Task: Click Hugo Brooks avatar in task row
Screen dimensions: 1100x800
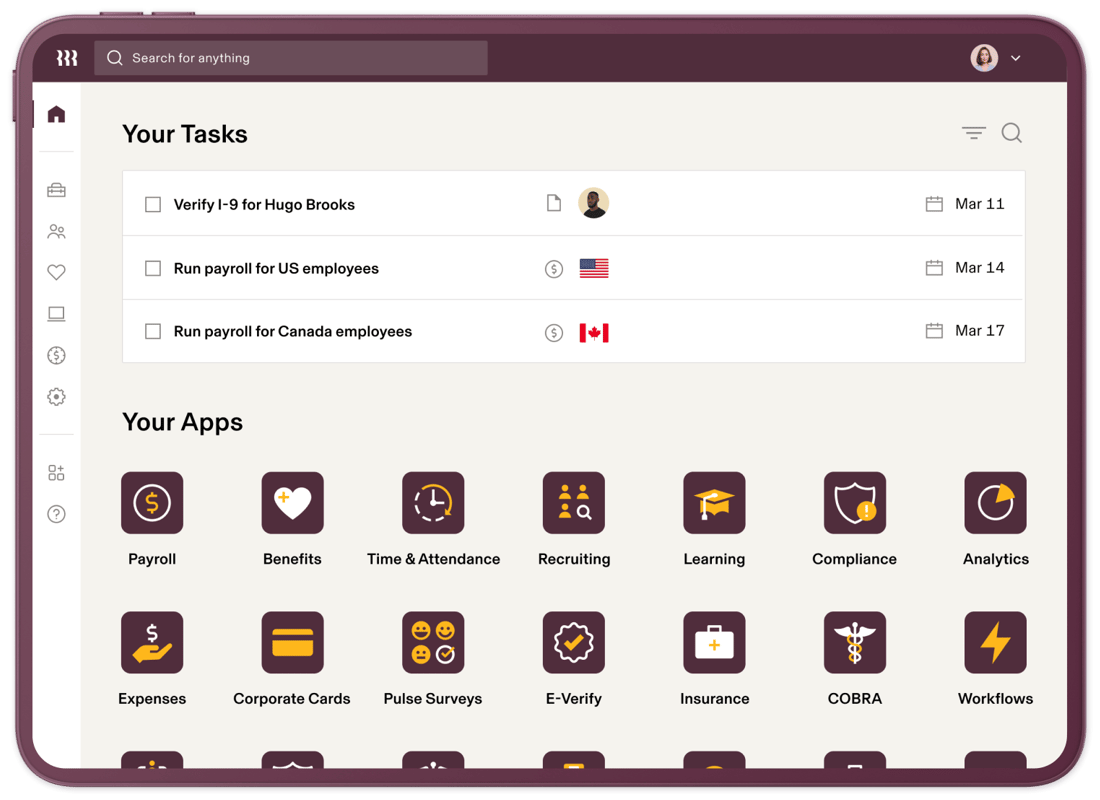Action: point(593,204)
